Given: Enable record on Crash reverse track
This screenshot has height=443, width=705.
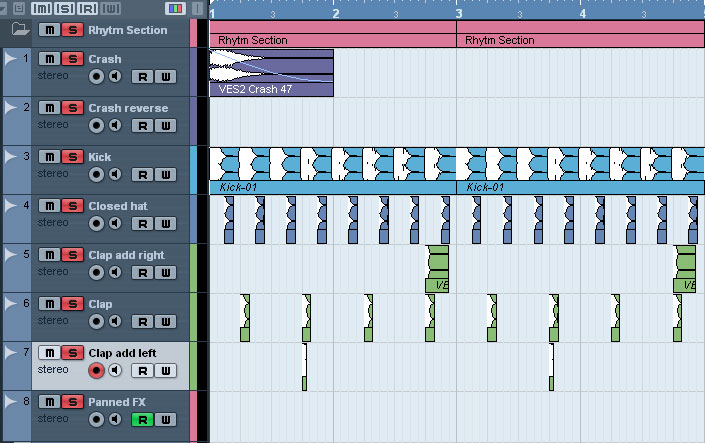Looking at the screenshot, I should tap(97, 125).
